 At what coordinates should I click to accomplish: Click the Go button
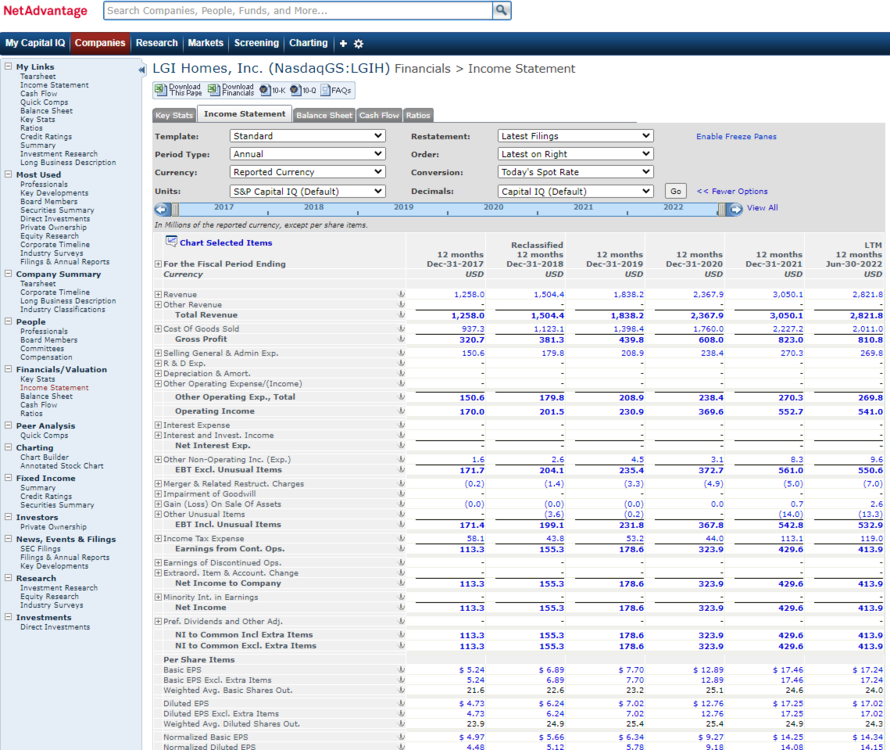coord(675,191)
